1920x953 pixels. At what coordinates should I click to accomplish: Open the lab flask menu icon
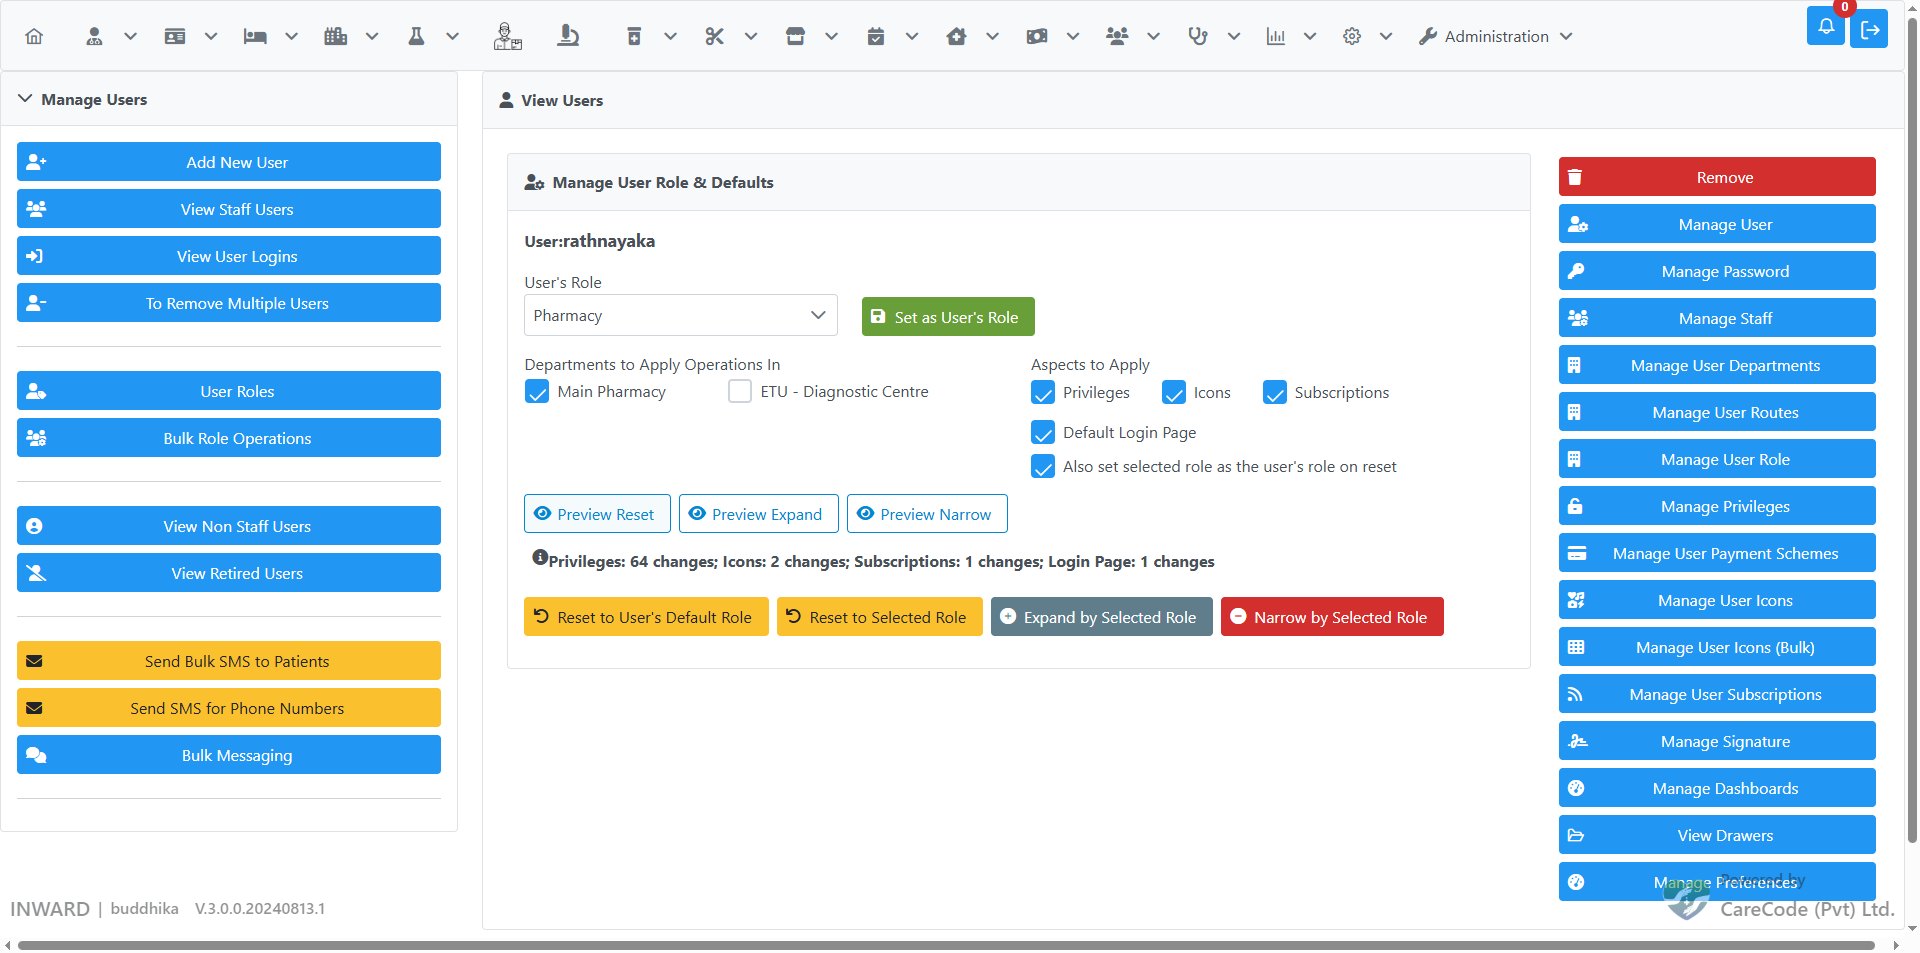pyautogui.click(x=416, y=37)
